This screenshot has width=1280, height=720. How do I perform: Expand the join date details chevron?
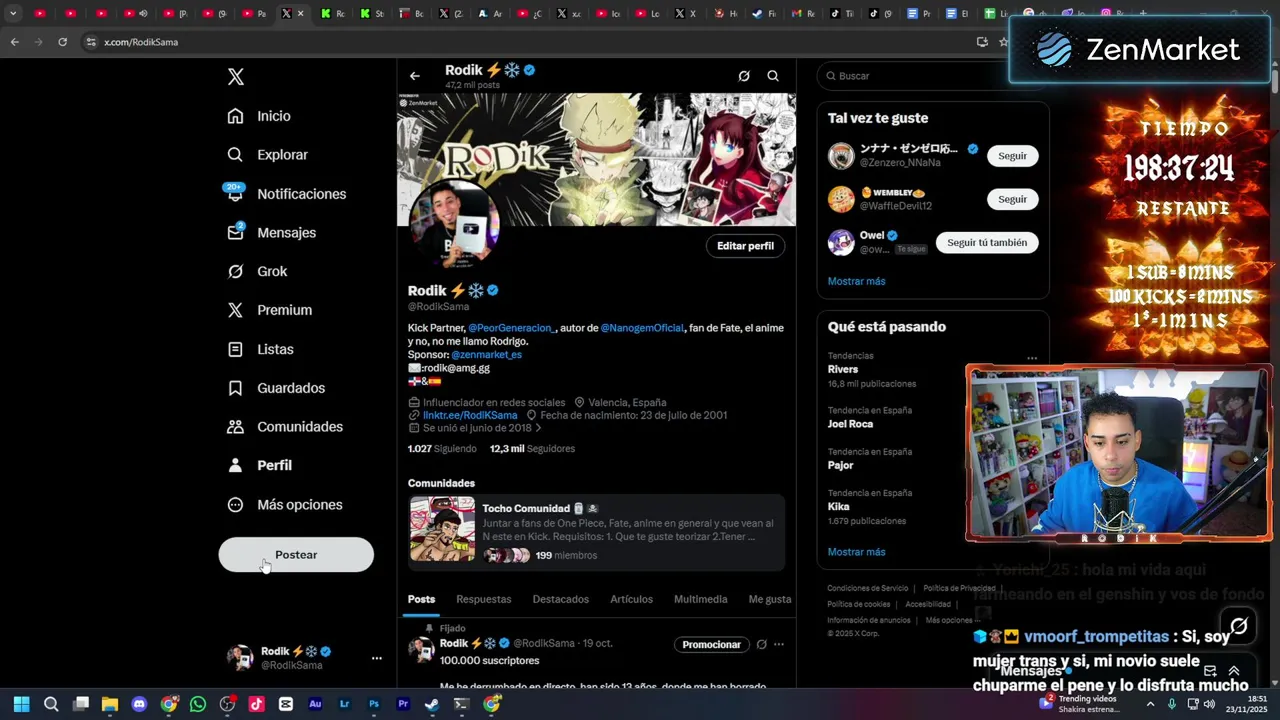(x=538, y=428)
